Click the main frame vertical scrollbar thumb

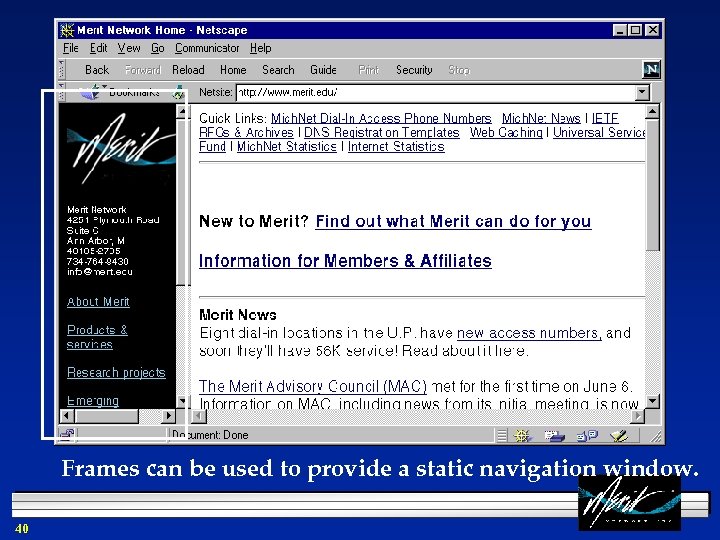point(652,185)
